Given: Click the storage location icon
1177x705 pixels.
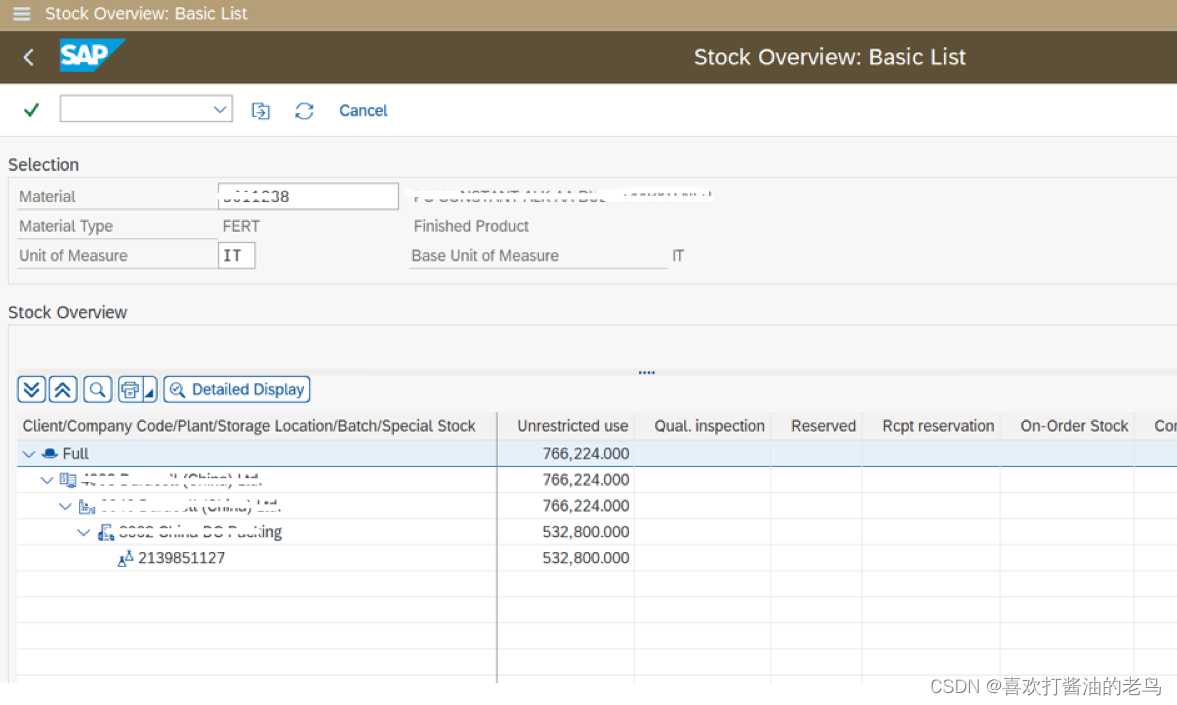Looking at the screenshot, I should pyautogui.click(x=106, y=532).
